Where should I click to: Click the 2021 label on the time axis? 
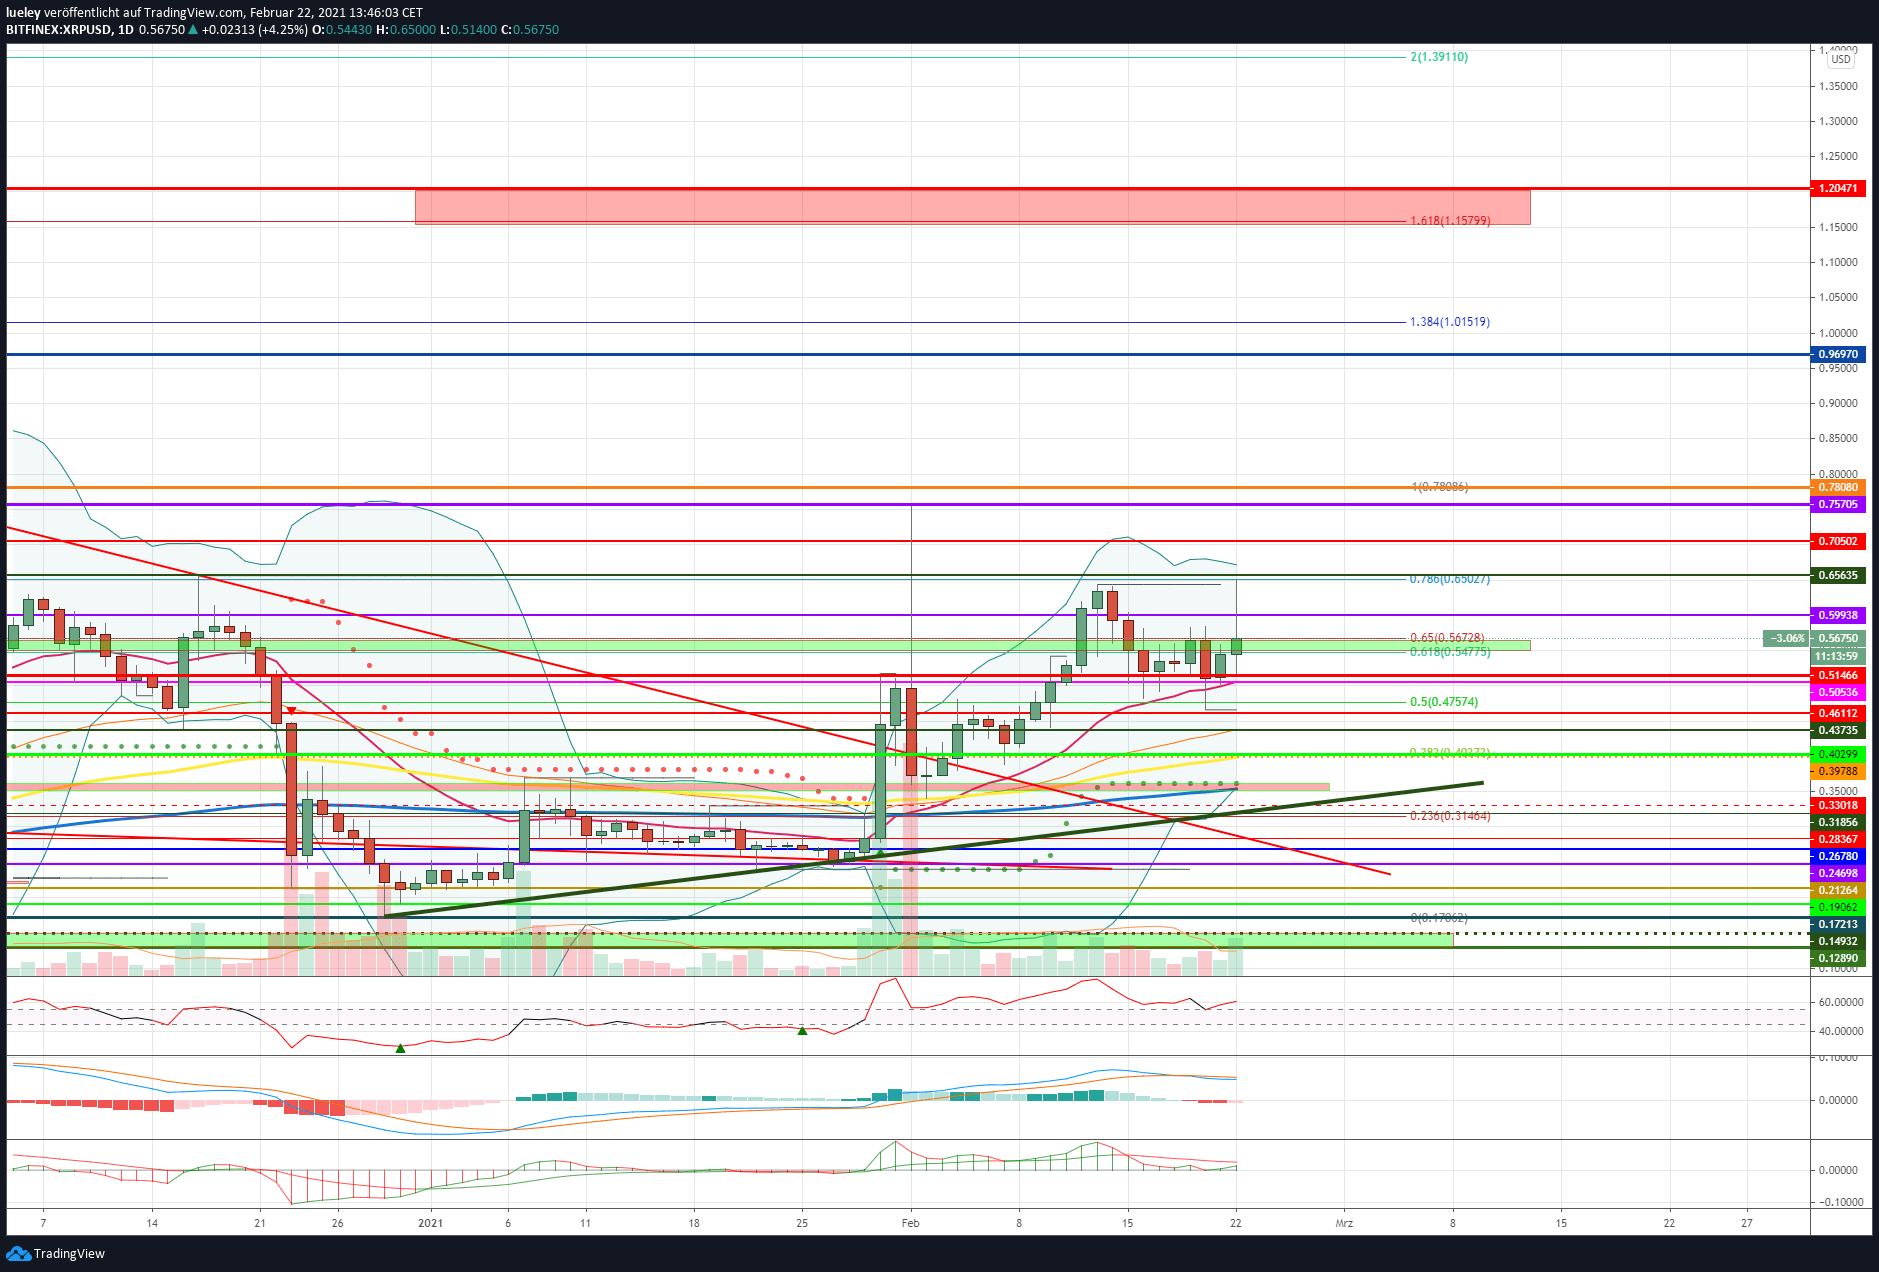[x=430, y=1223]
